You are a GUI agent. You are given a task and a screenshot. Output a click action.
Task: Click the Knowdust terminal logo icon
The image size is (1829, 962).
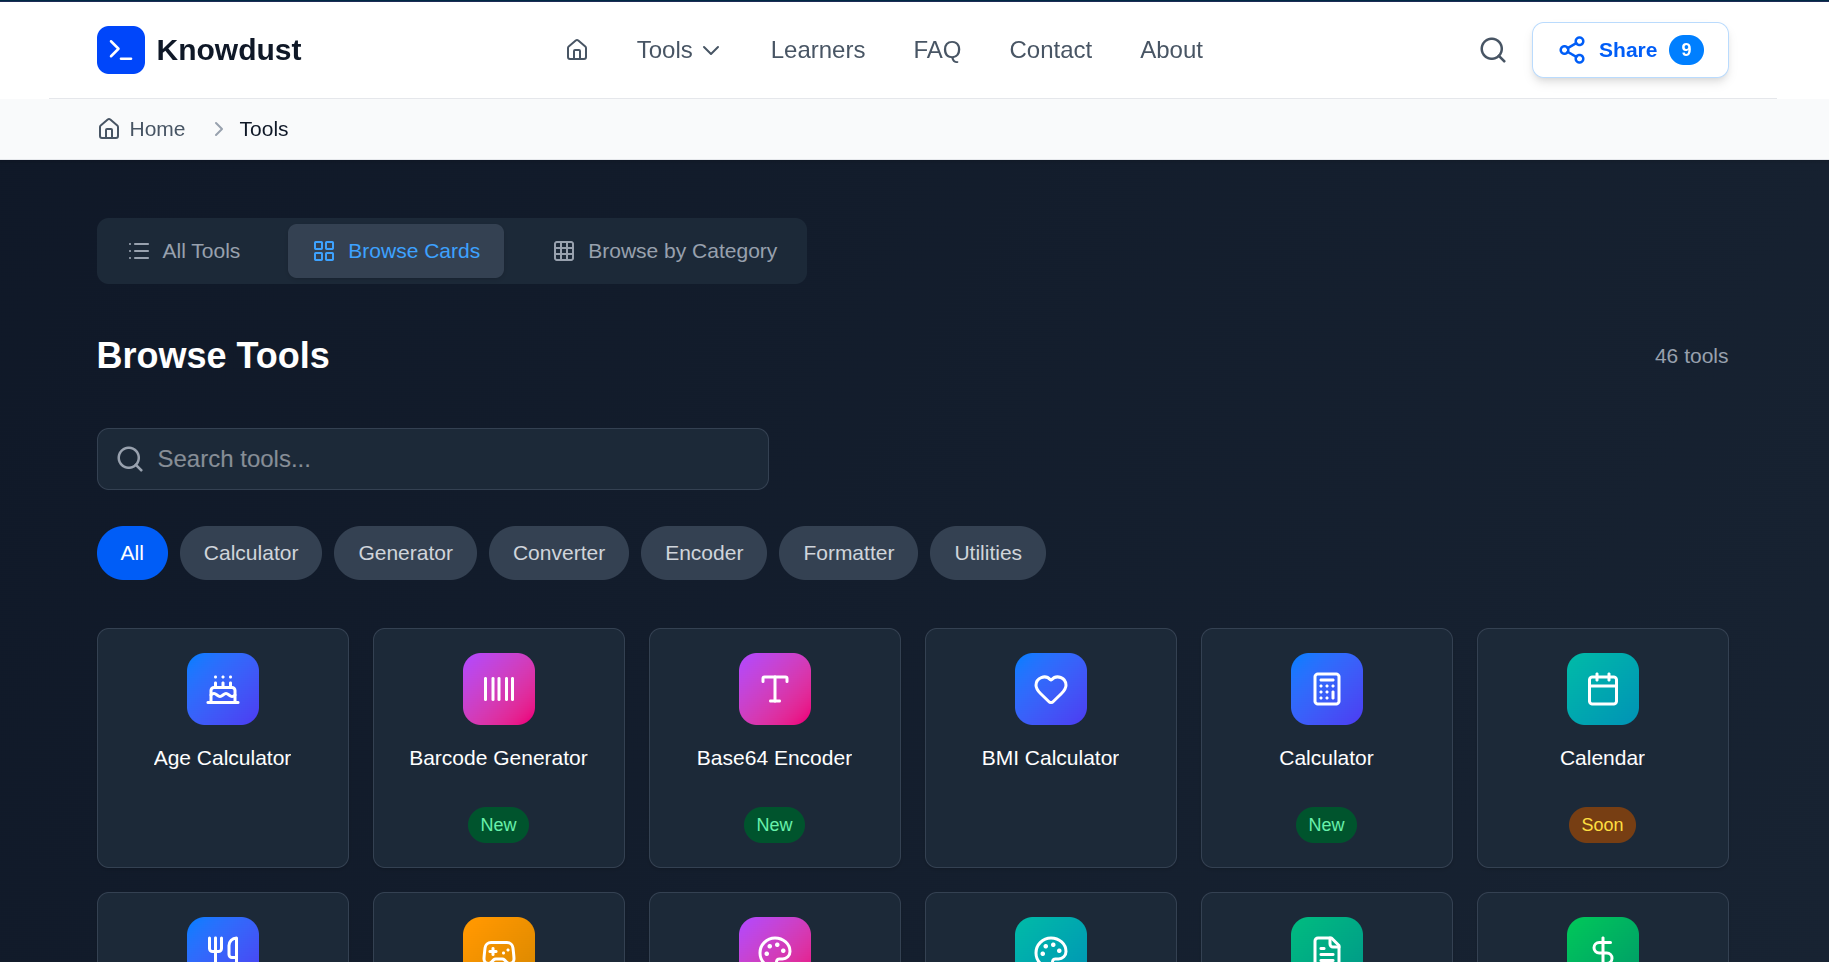(x=121, y=50)
